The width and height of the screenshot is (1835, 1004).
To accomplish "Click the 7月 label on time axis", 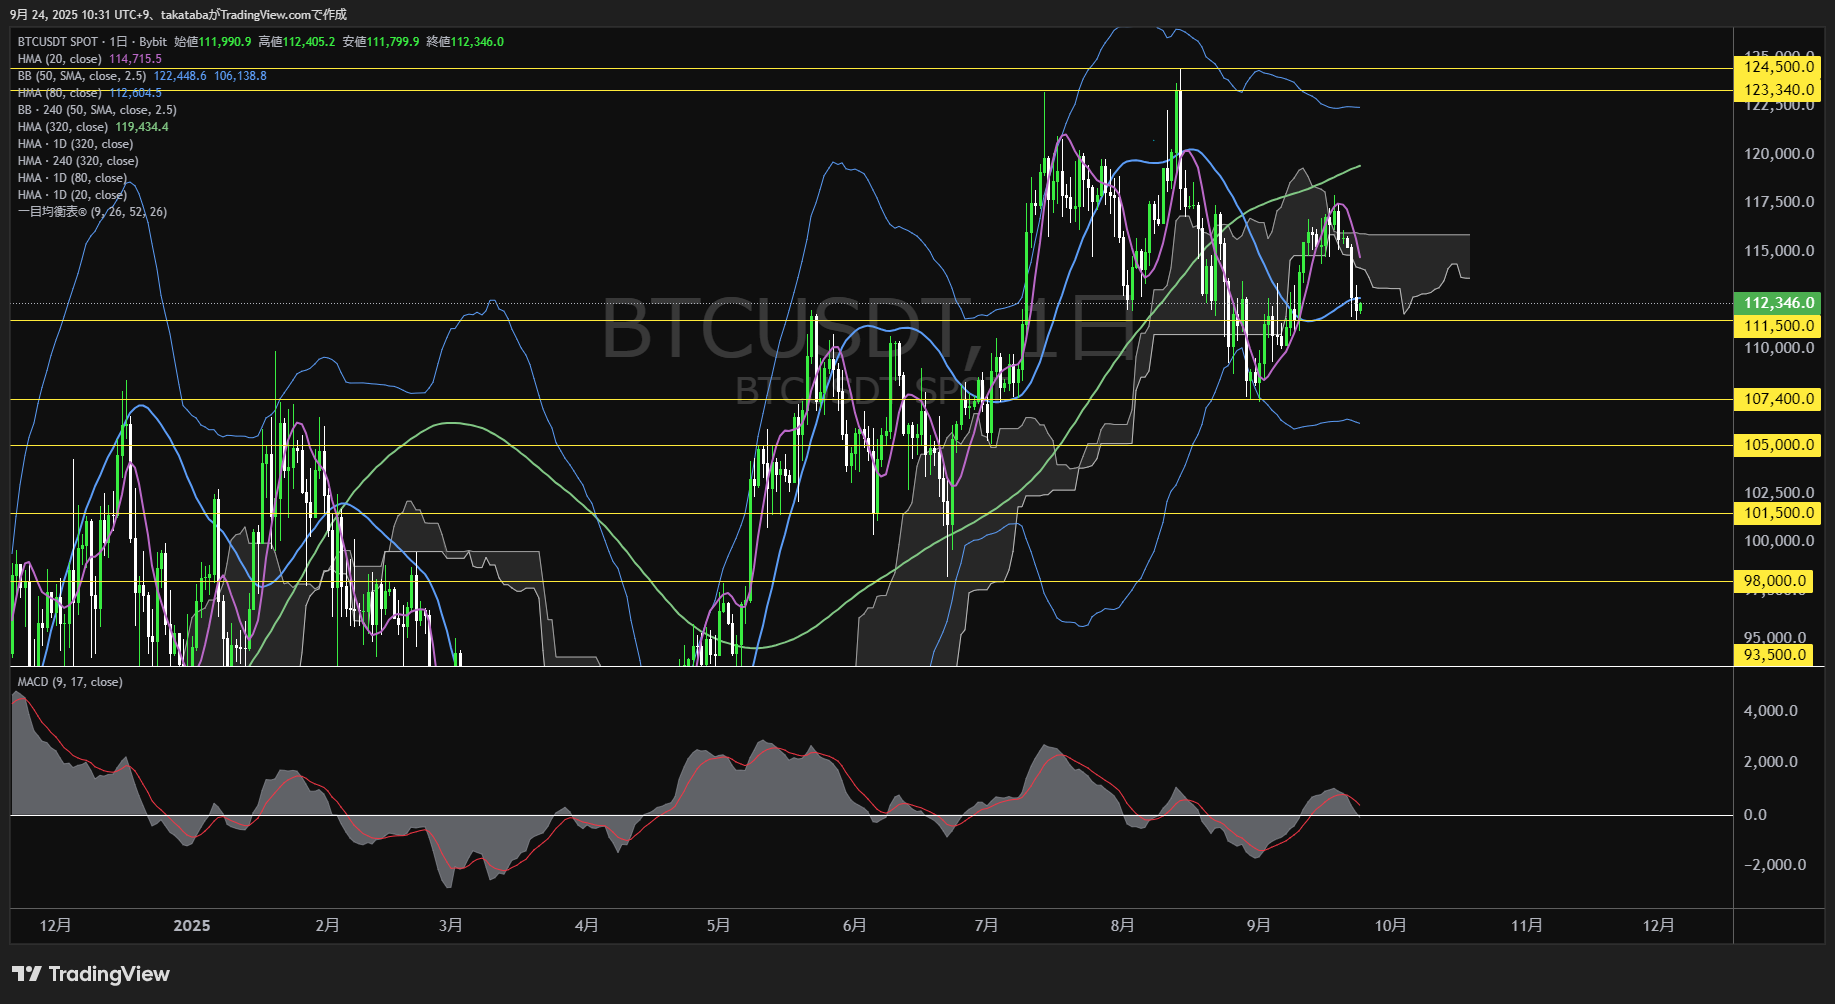I will [986, 926].
